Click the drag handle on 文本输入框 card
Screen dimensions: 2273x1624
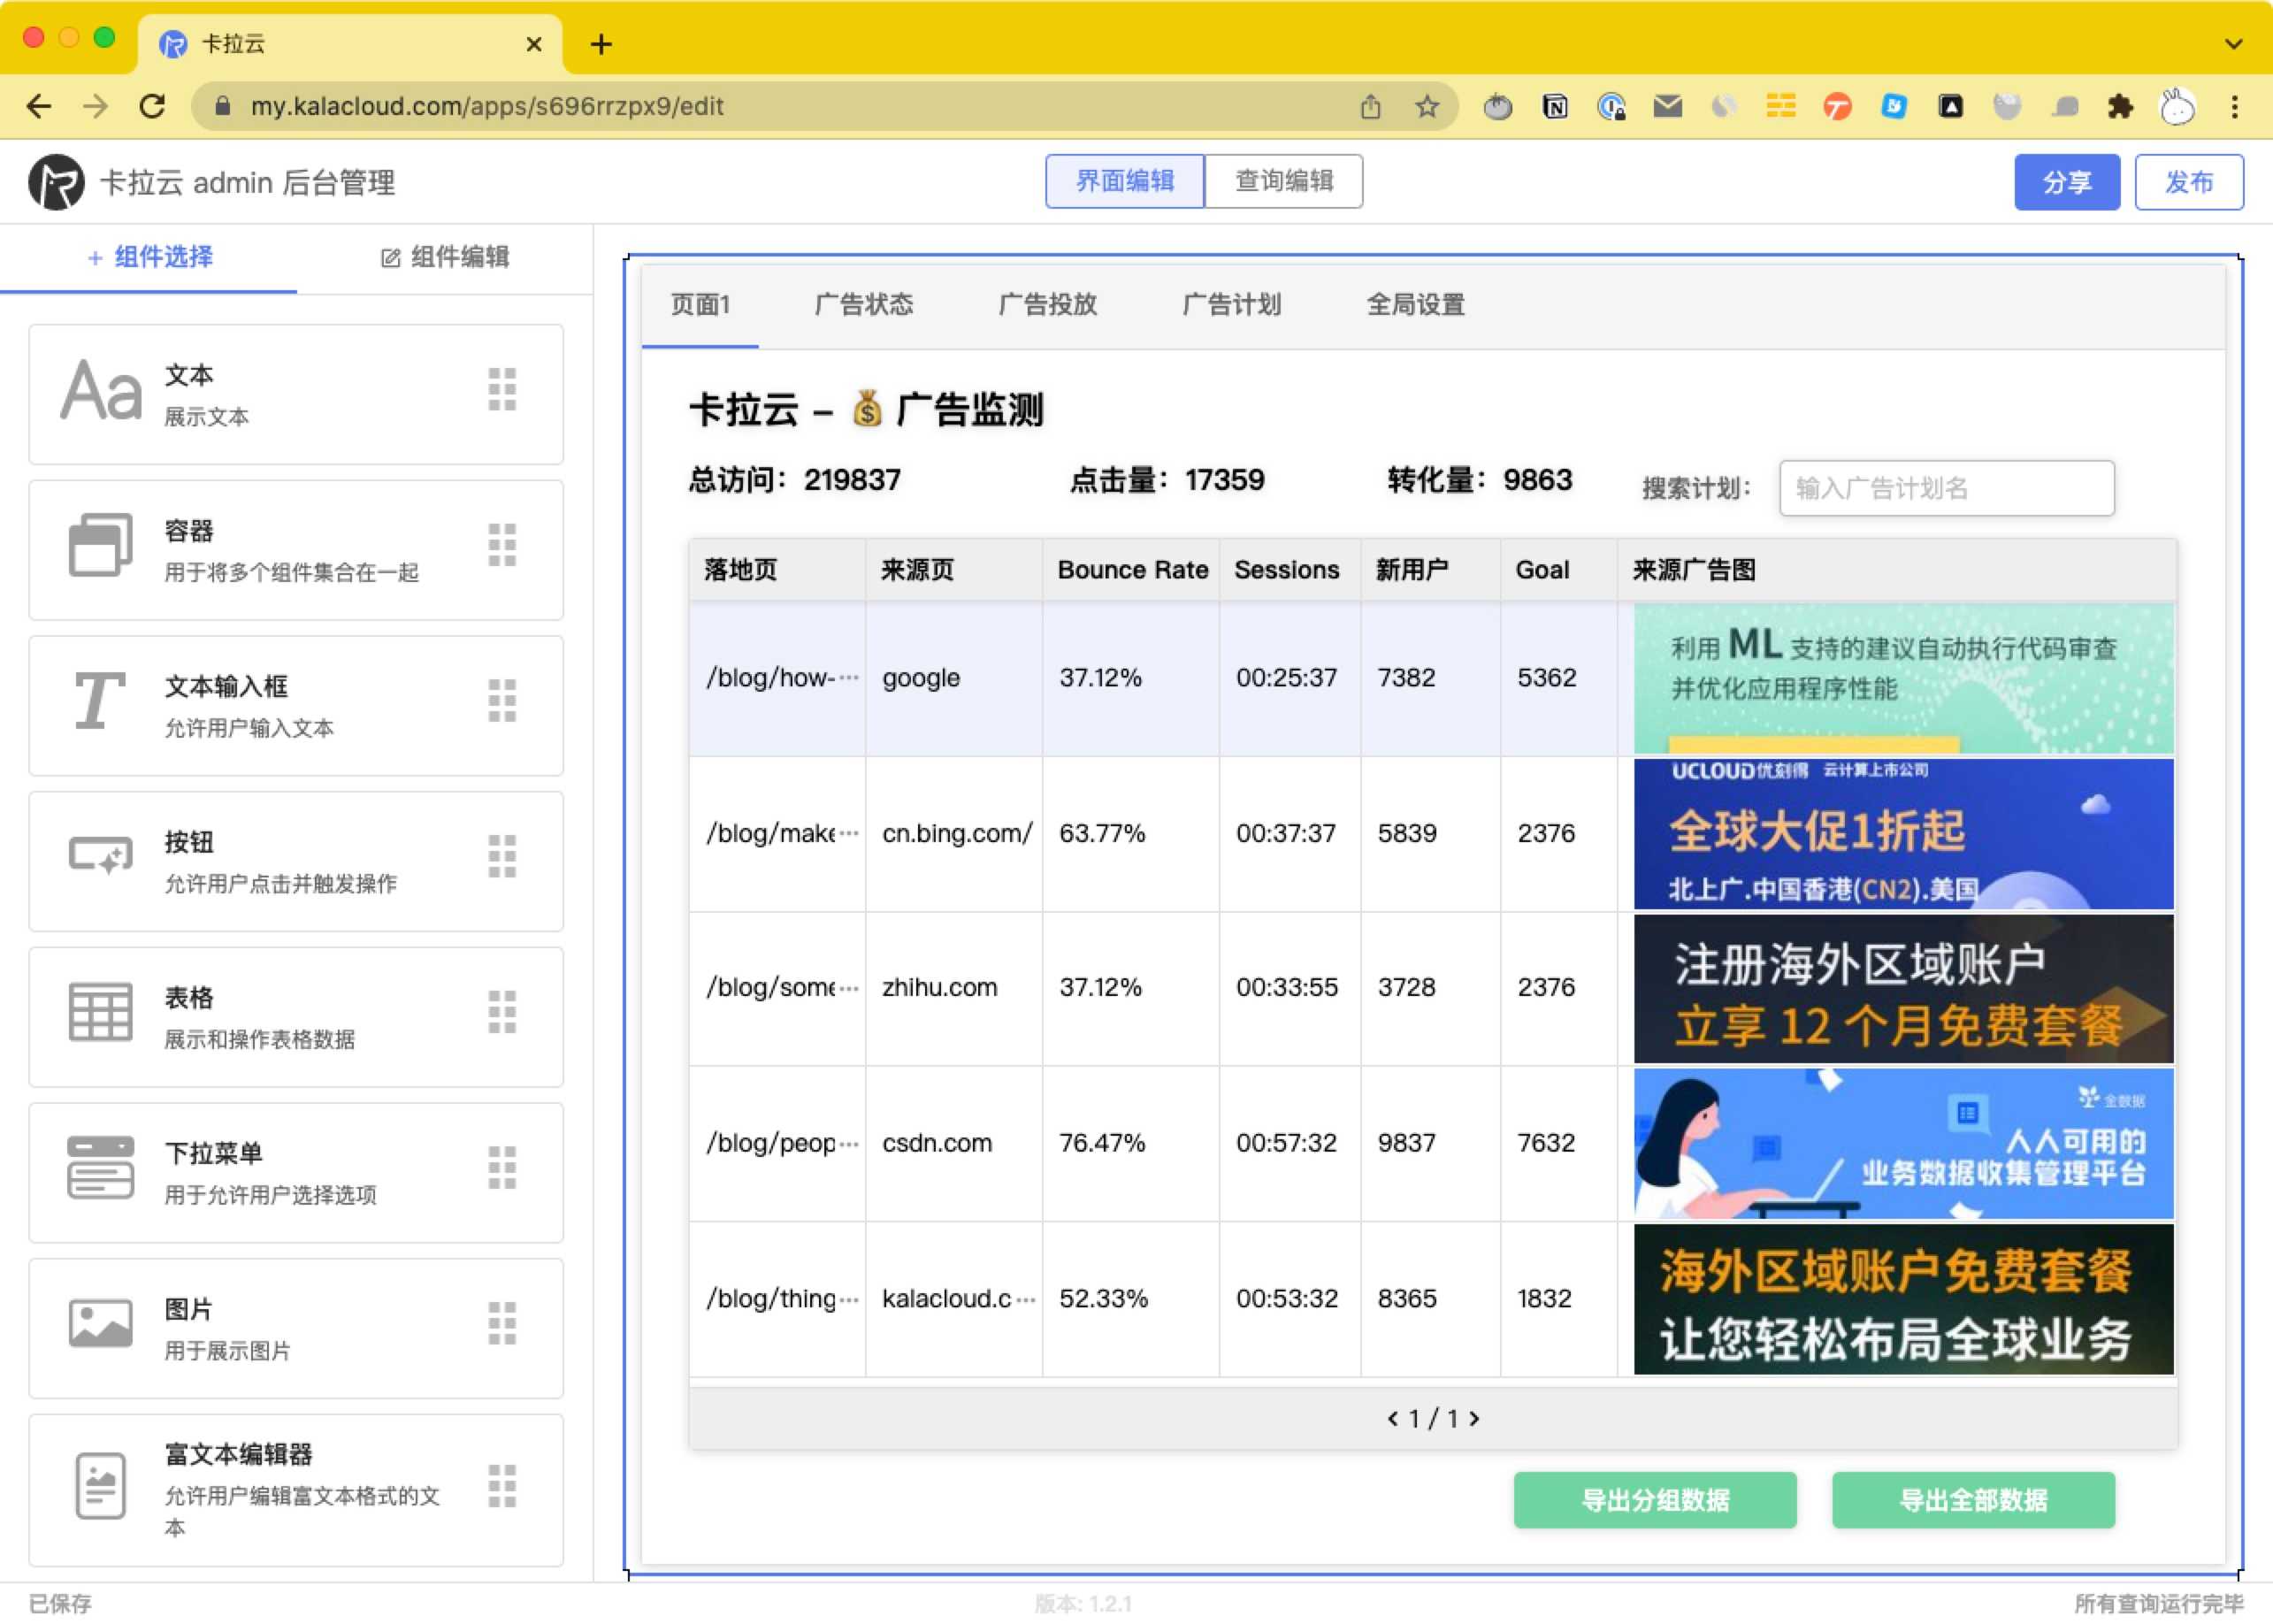point(502,701)
